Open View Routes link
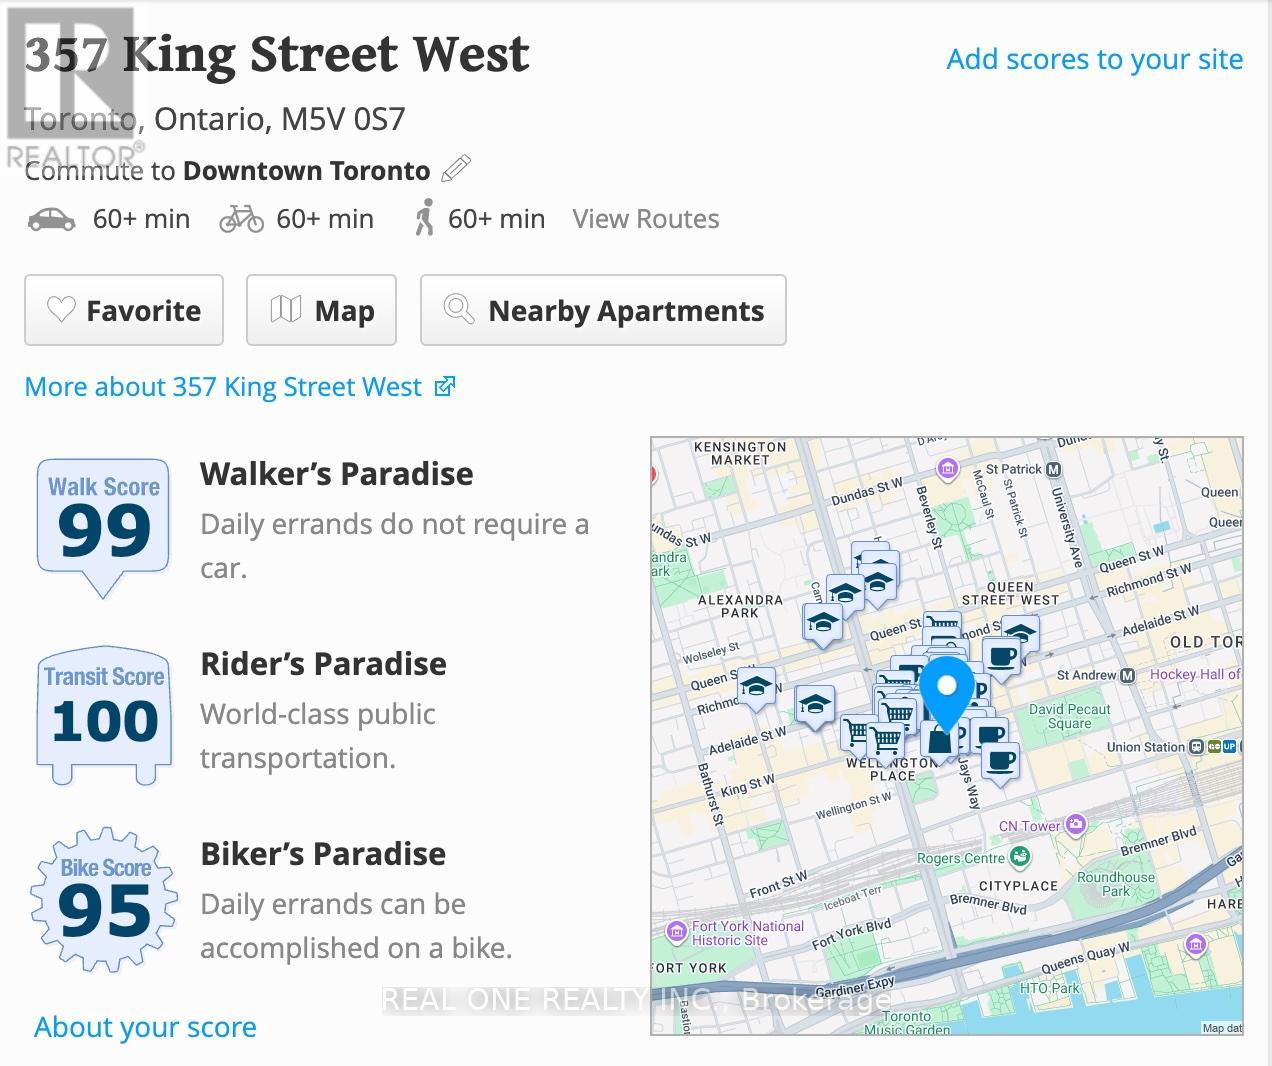The width and height of the screenshot is (1272, 1066). click(x=645, y=219)
